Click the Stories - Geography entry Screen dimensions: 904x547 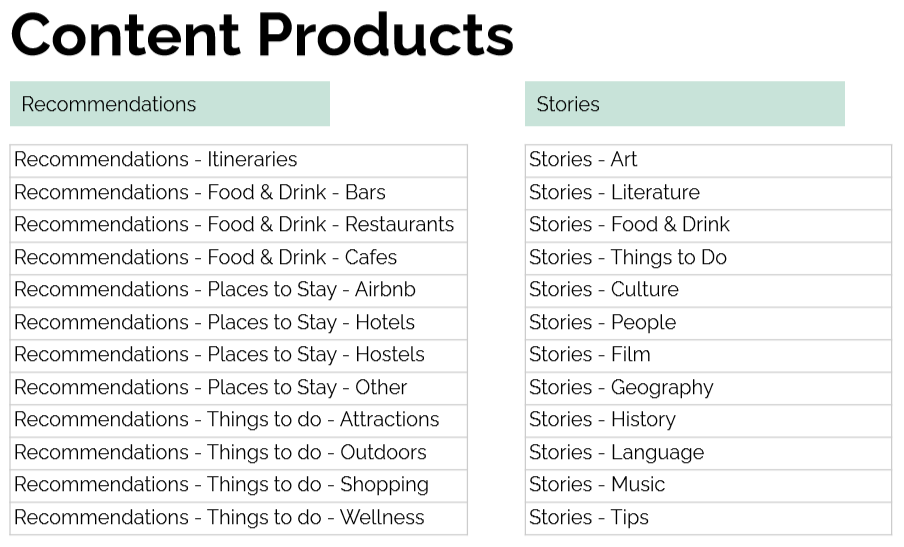pyautogui.click(x=707, y=388)
